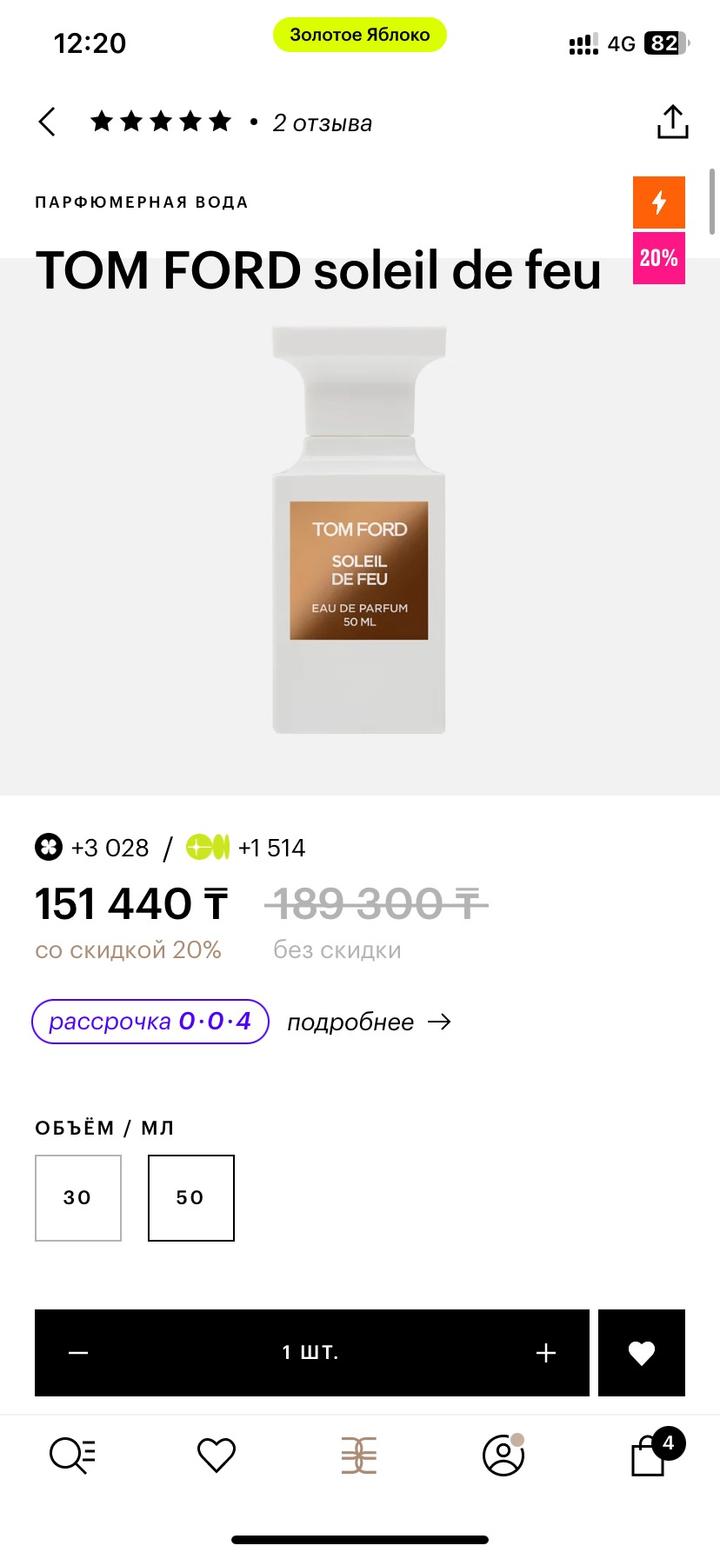Image resolution: width=720 pixels, height=1558 pixels.
Task: Decrease quantity with minus button
Action: 79,1353
